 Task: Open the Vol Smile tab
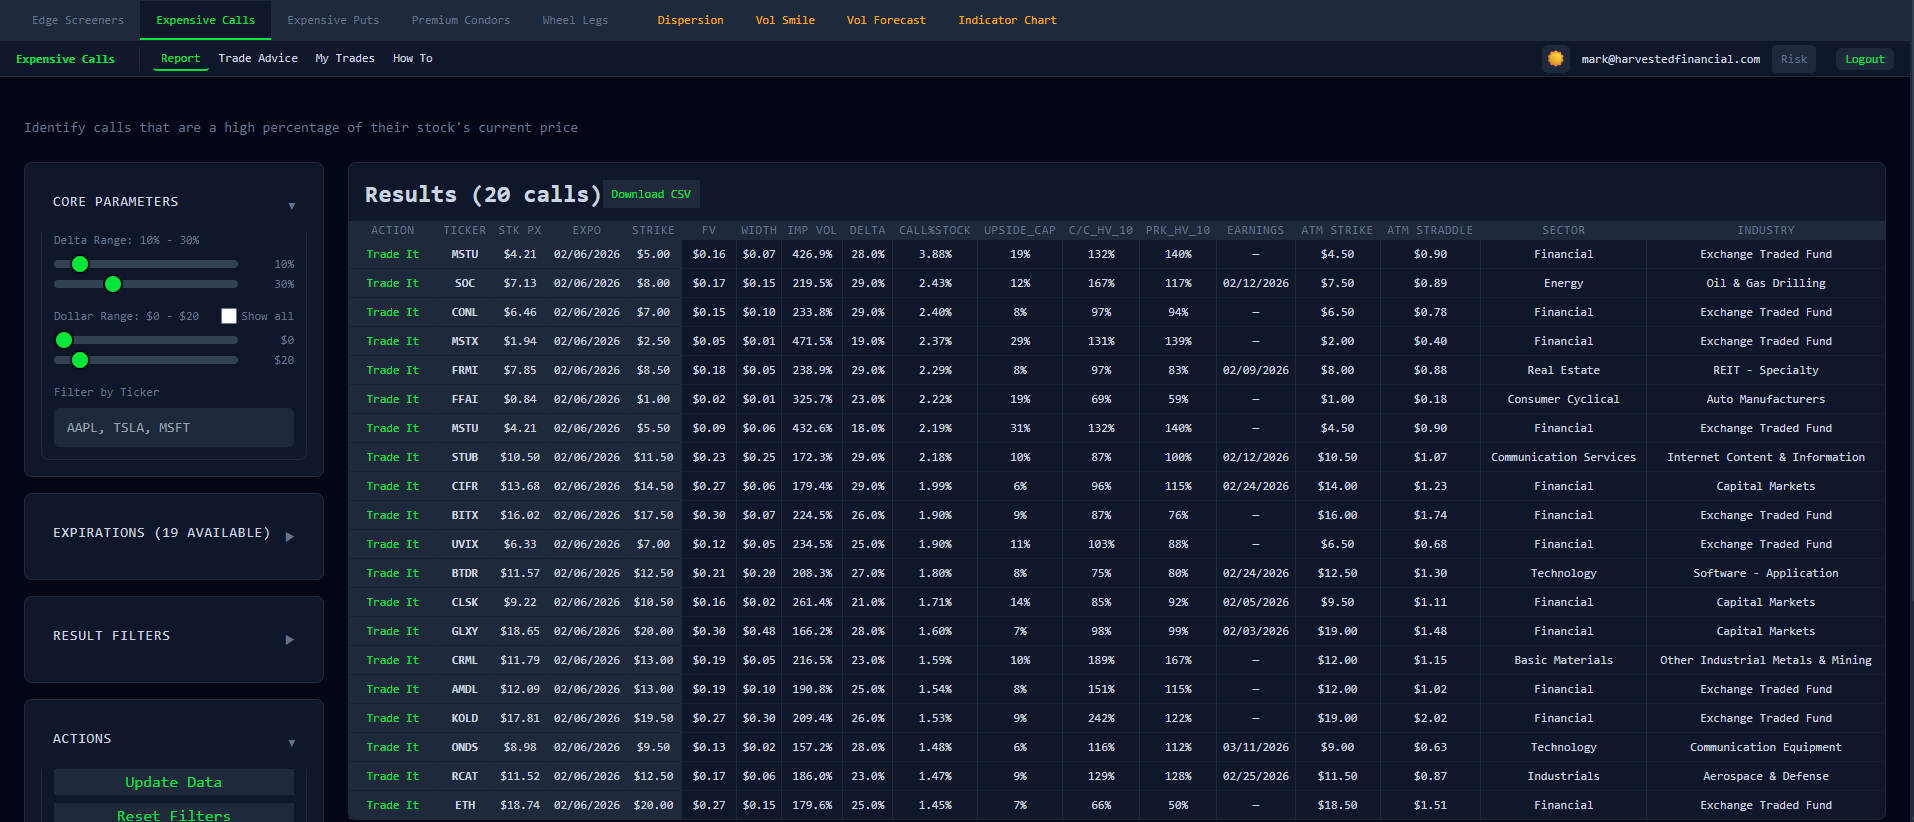[785, 20]
